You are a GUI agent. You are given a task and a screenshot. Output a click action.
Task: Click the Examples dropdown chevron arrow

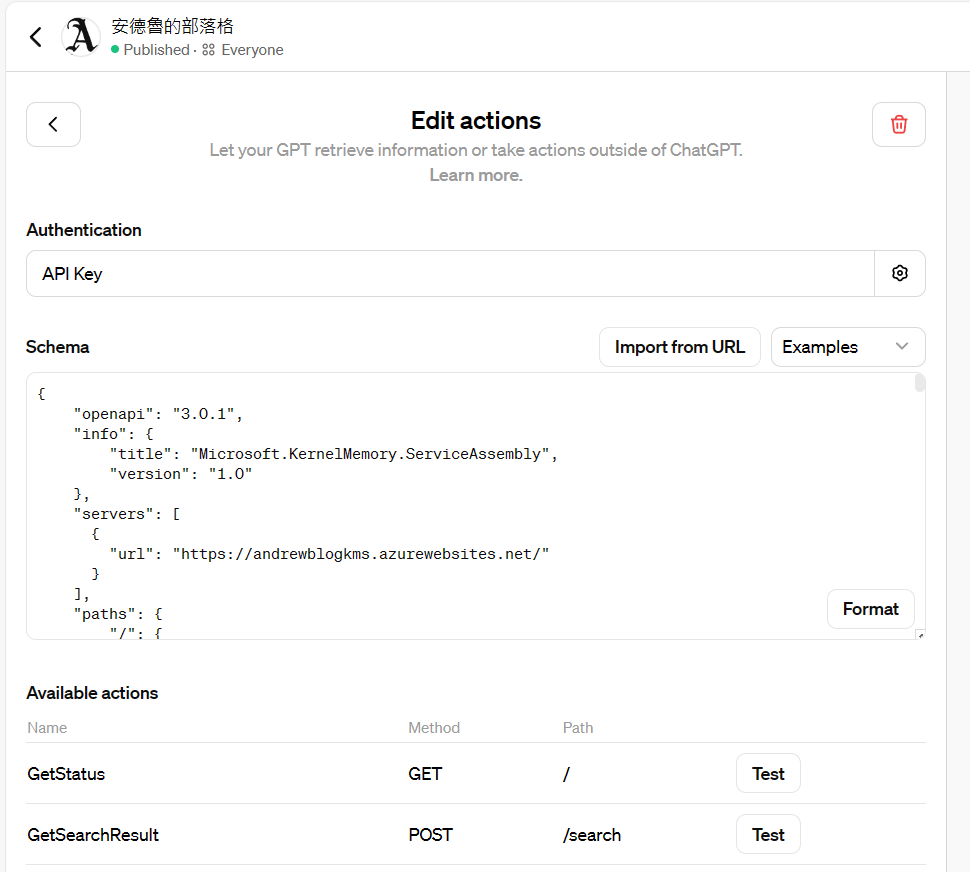click(902, 347)
